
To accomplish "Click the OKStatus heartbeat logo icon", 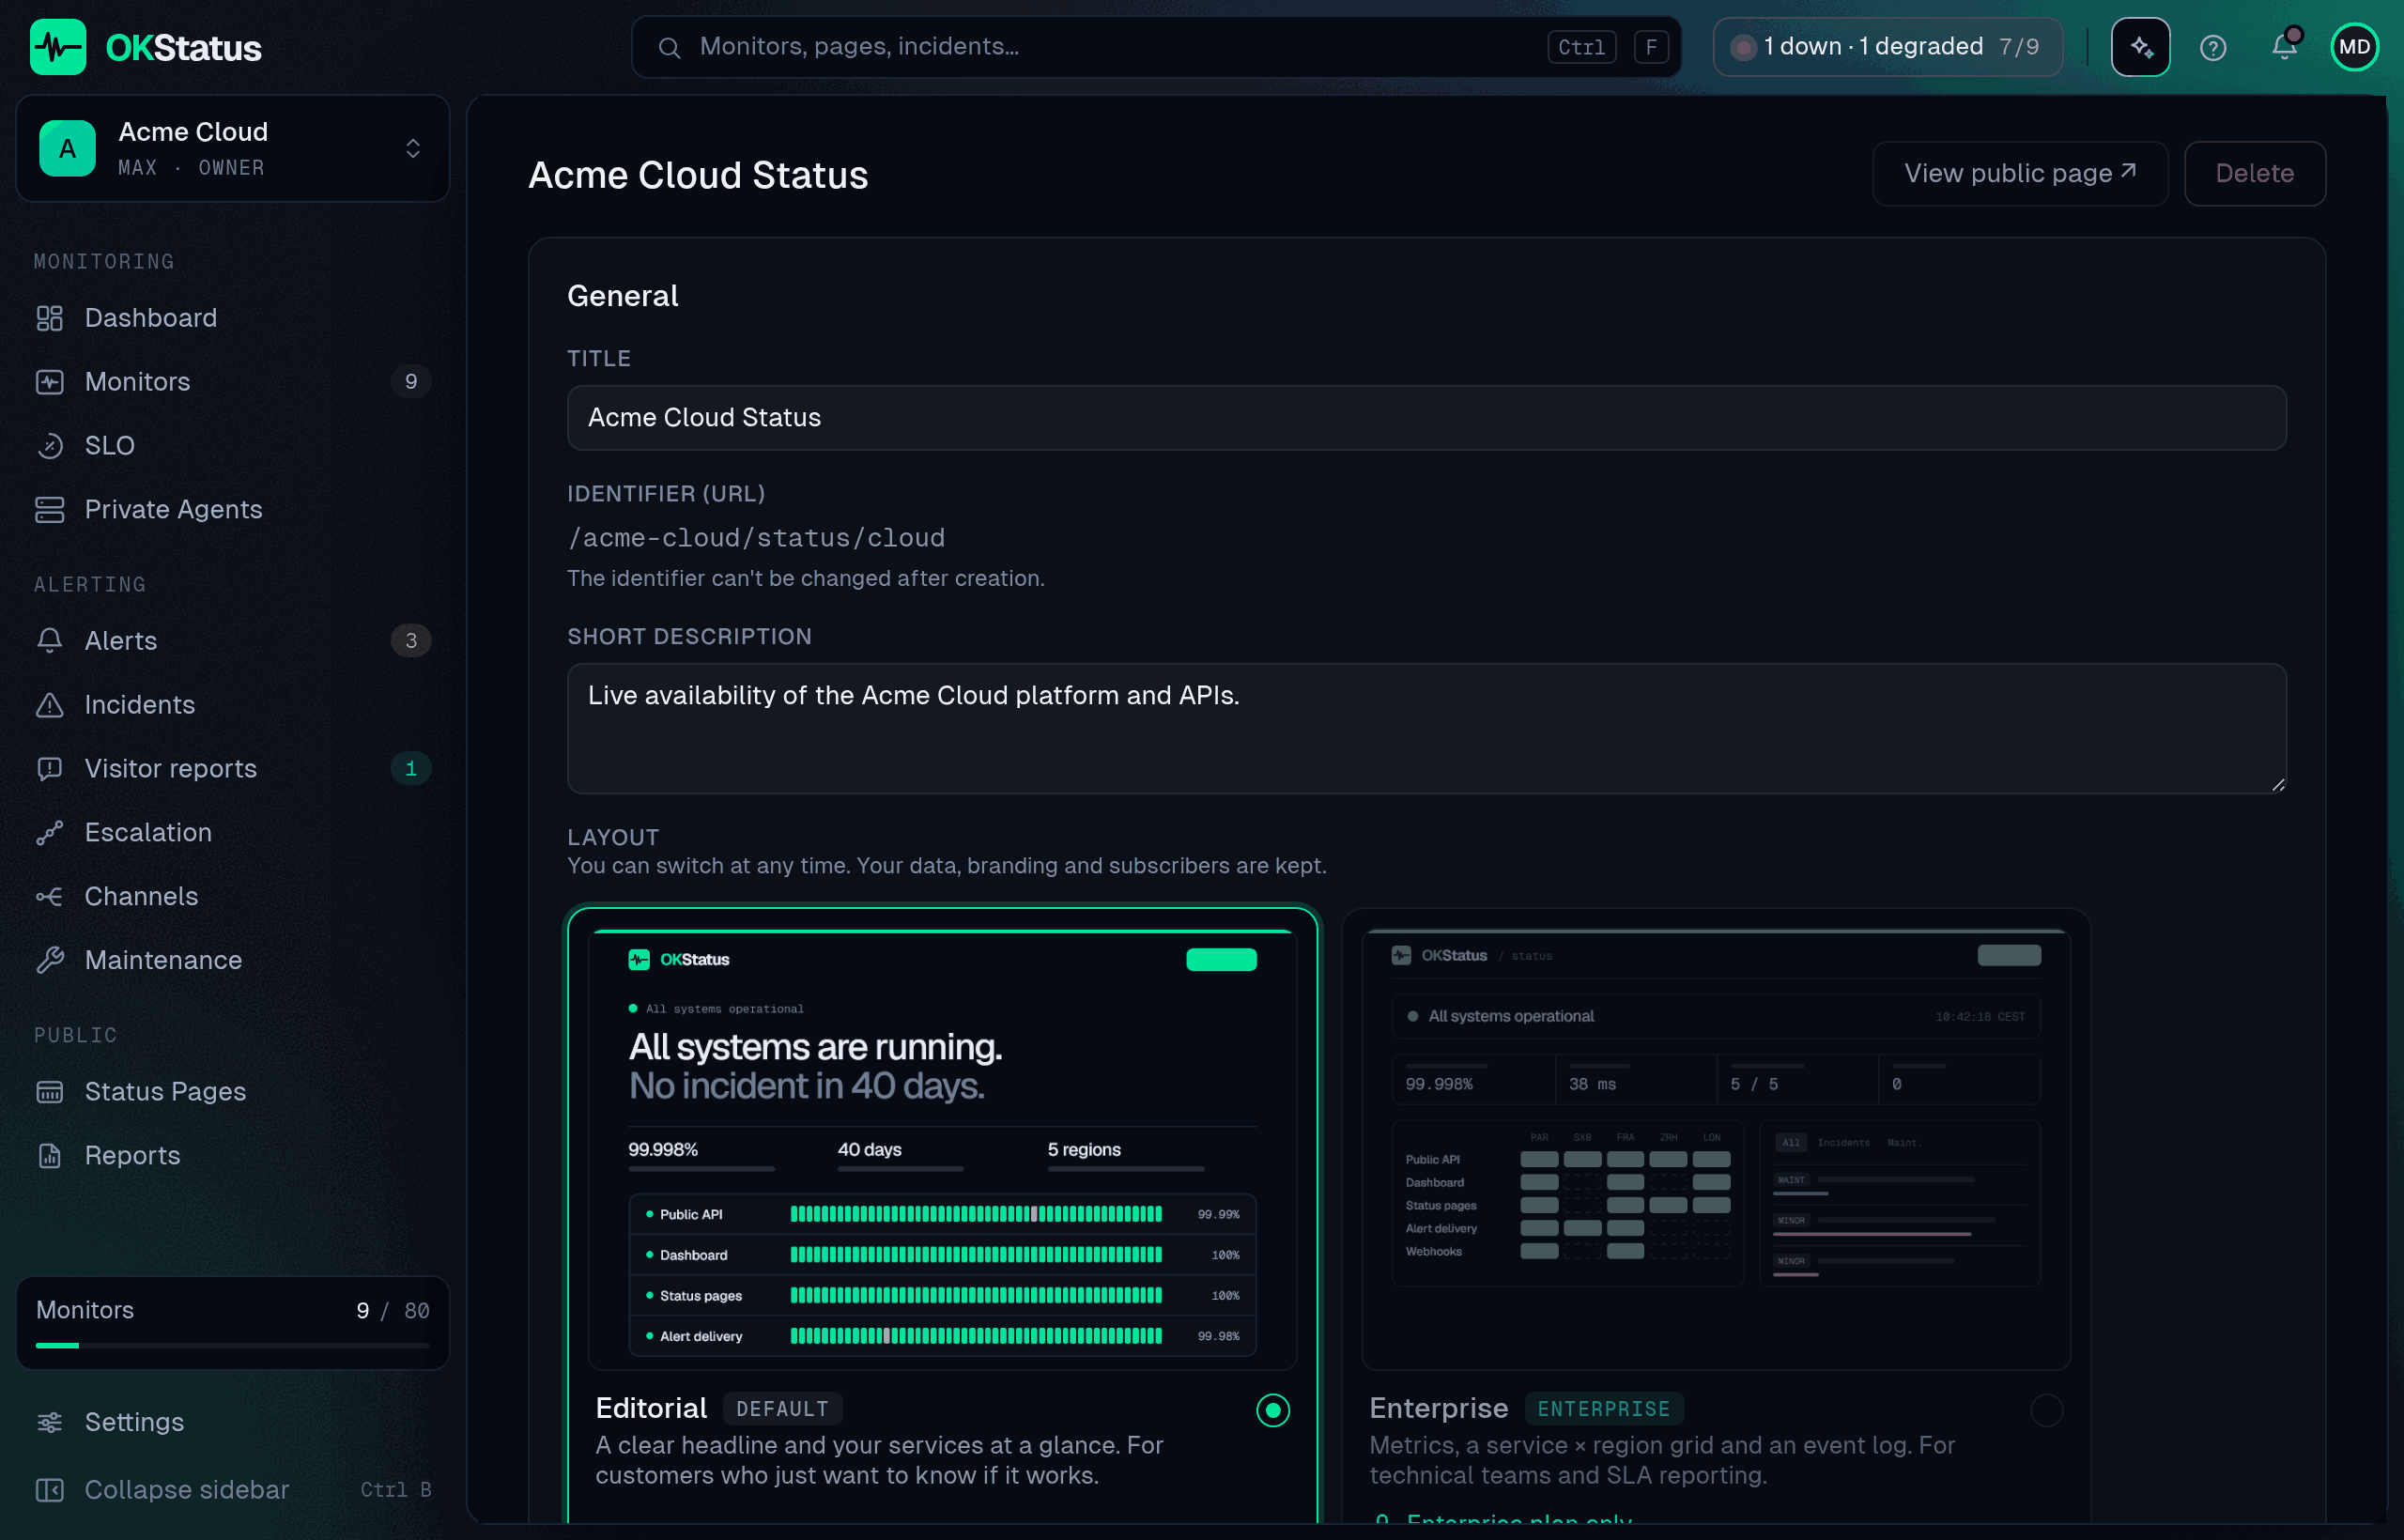I will [58, 47].
